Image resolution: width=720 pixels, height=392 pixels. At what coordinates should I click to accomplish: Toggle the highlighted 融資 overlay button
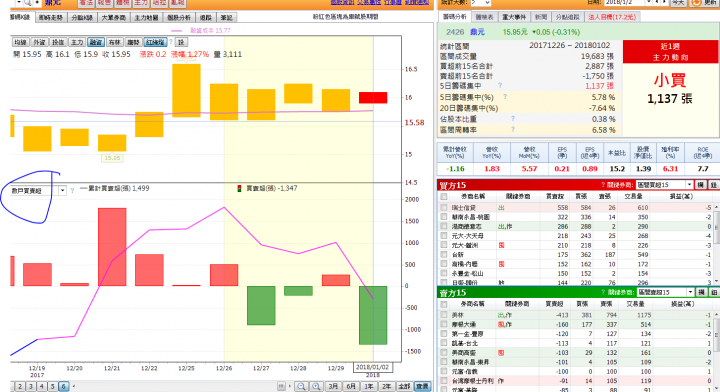96,42
